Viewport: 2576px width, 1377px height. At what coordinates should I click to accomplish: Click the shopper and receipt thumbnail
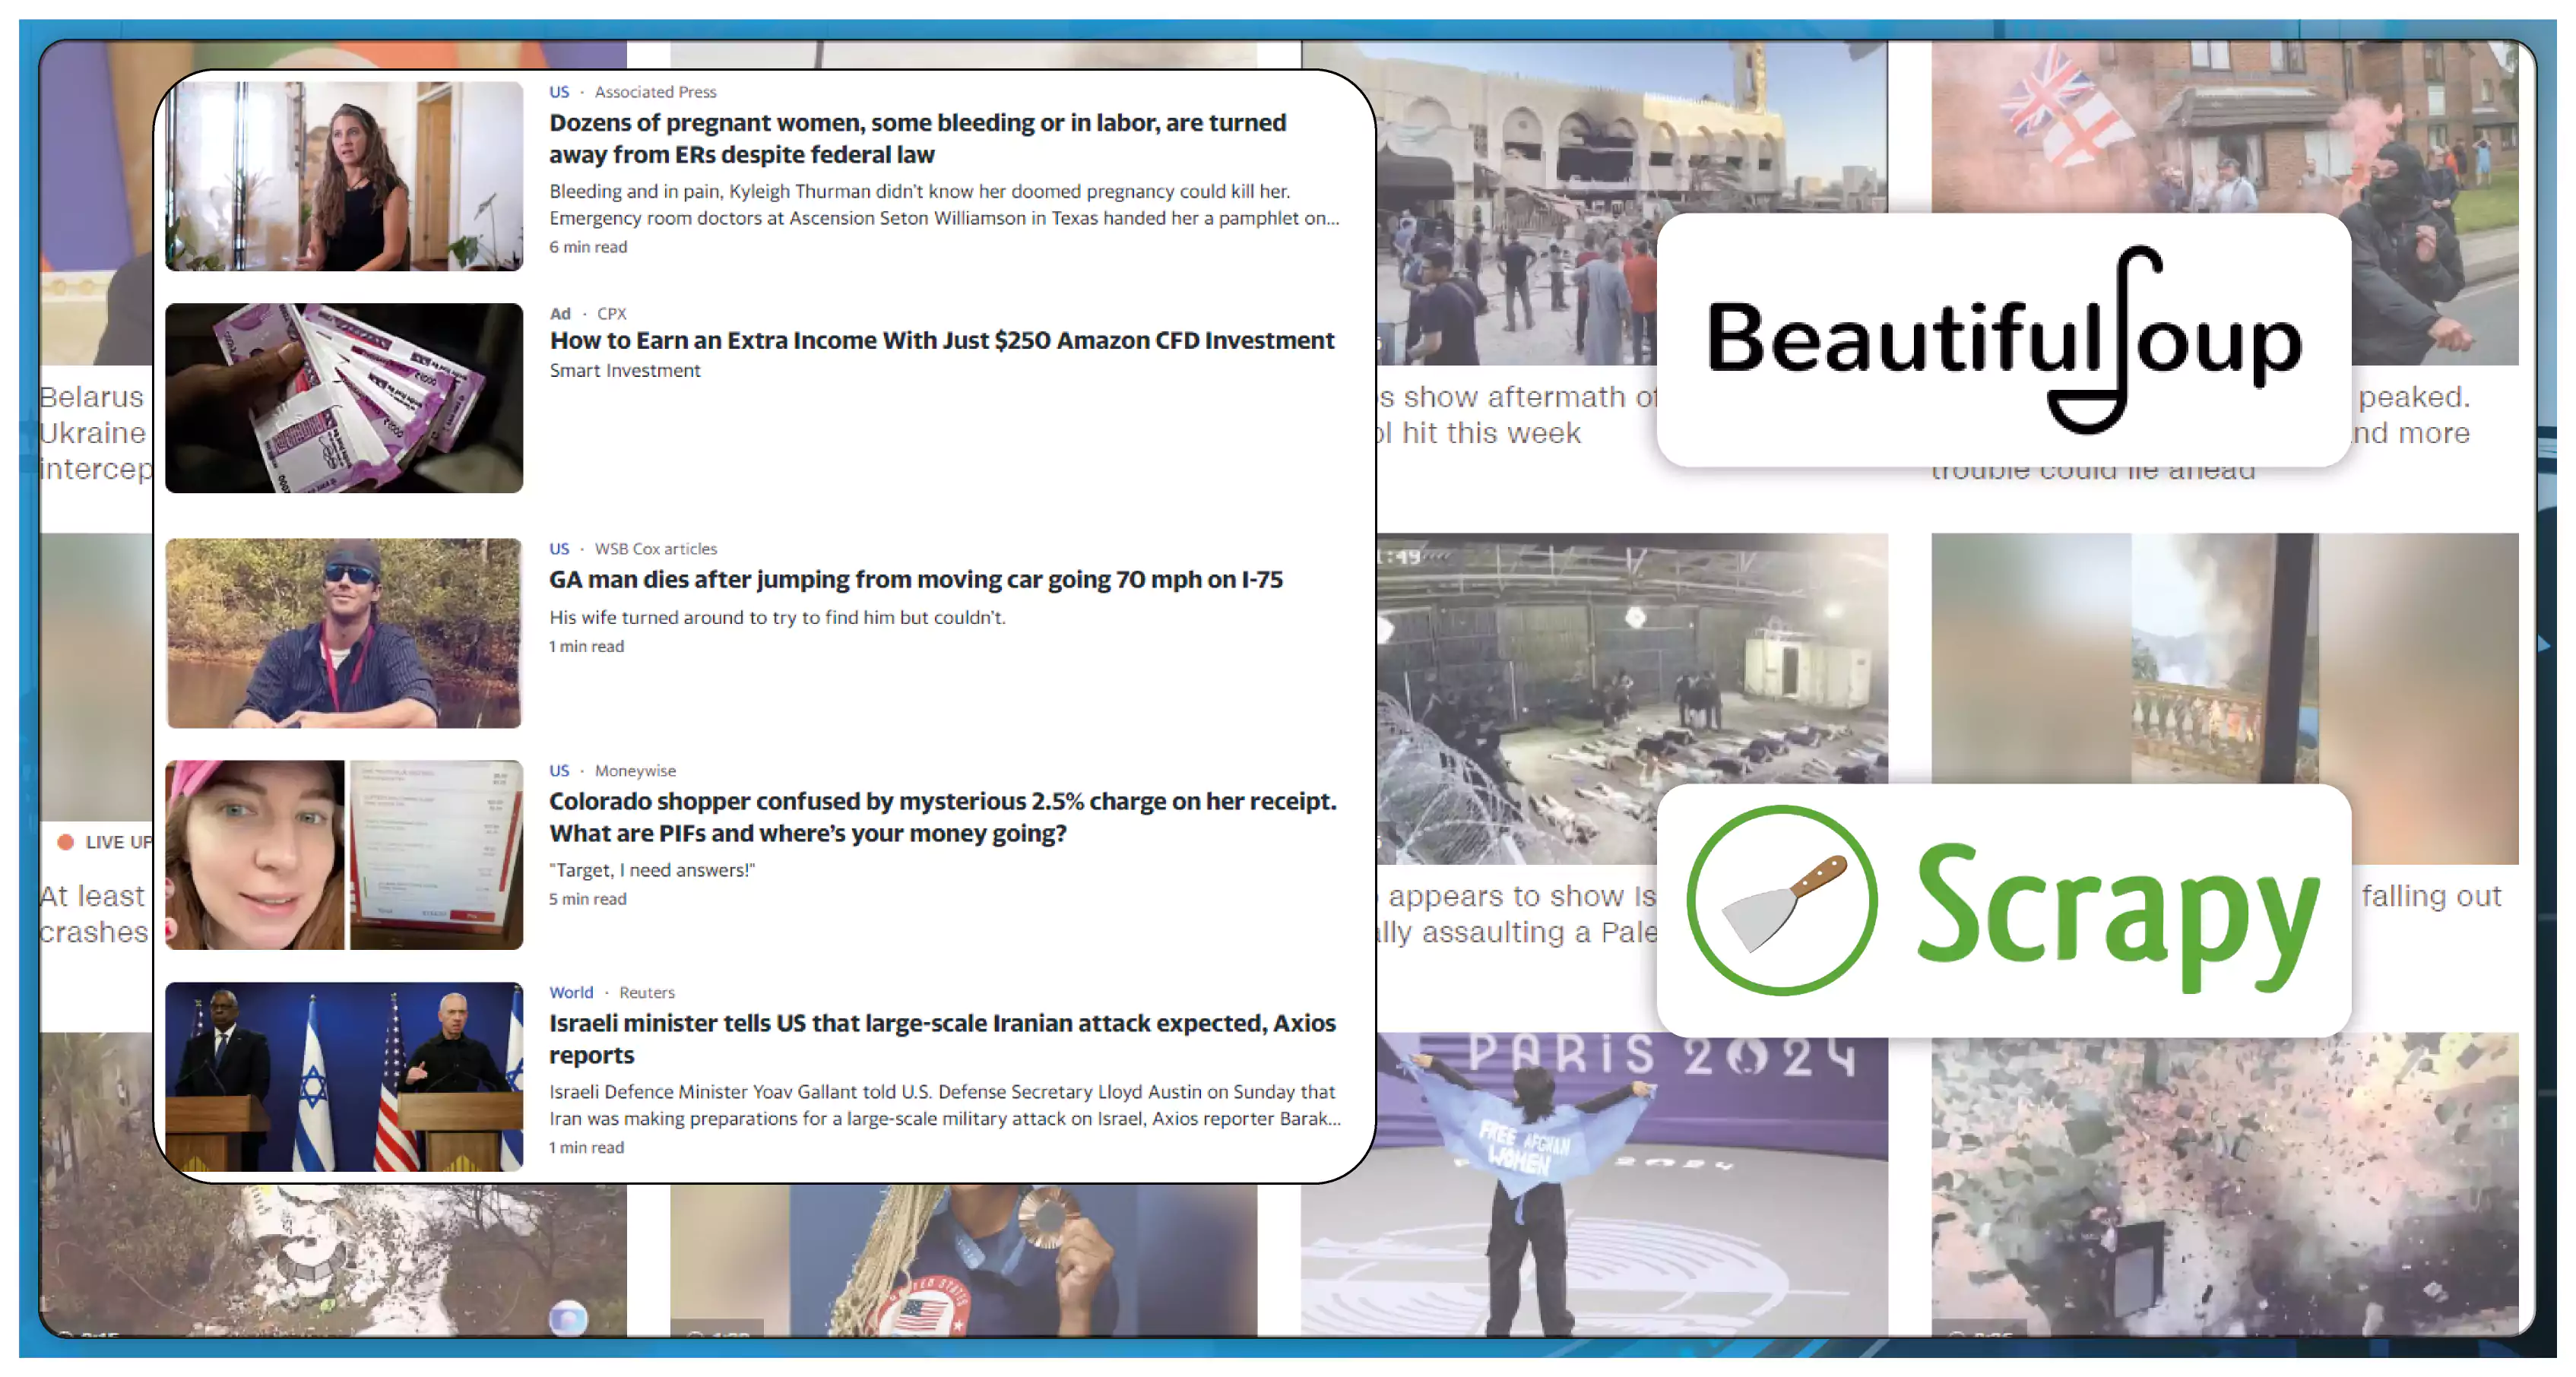pos(344,855)
